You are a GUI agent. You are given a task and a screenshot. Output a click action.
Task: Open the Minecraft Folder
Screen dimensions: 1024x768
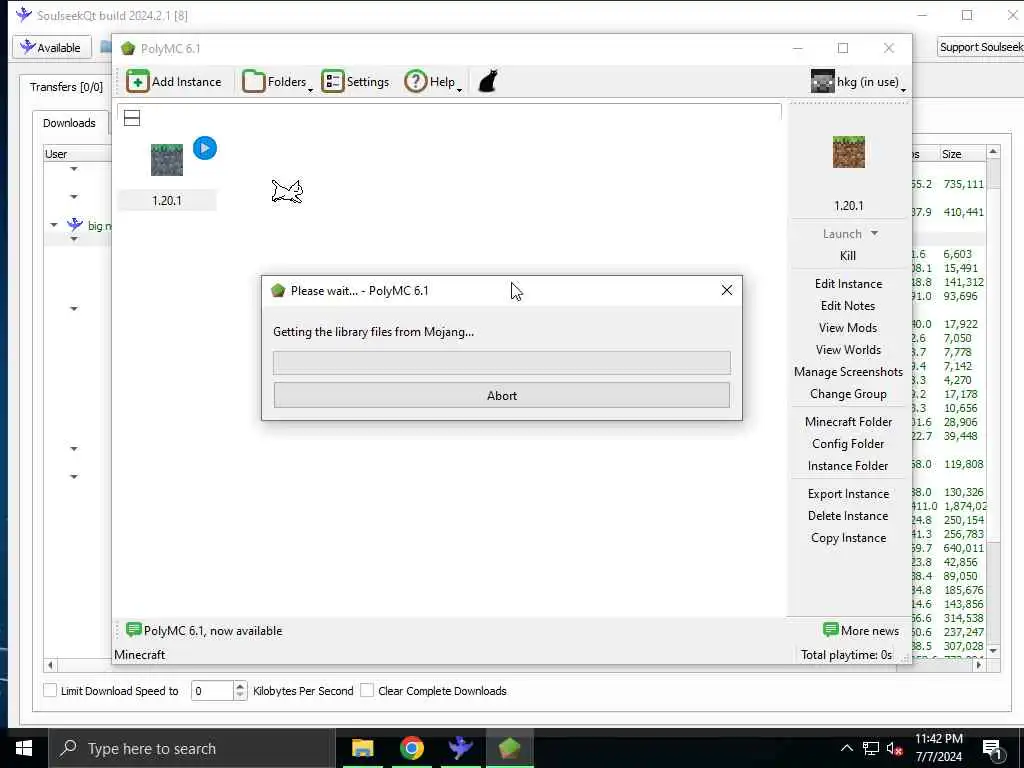[848, 422]
